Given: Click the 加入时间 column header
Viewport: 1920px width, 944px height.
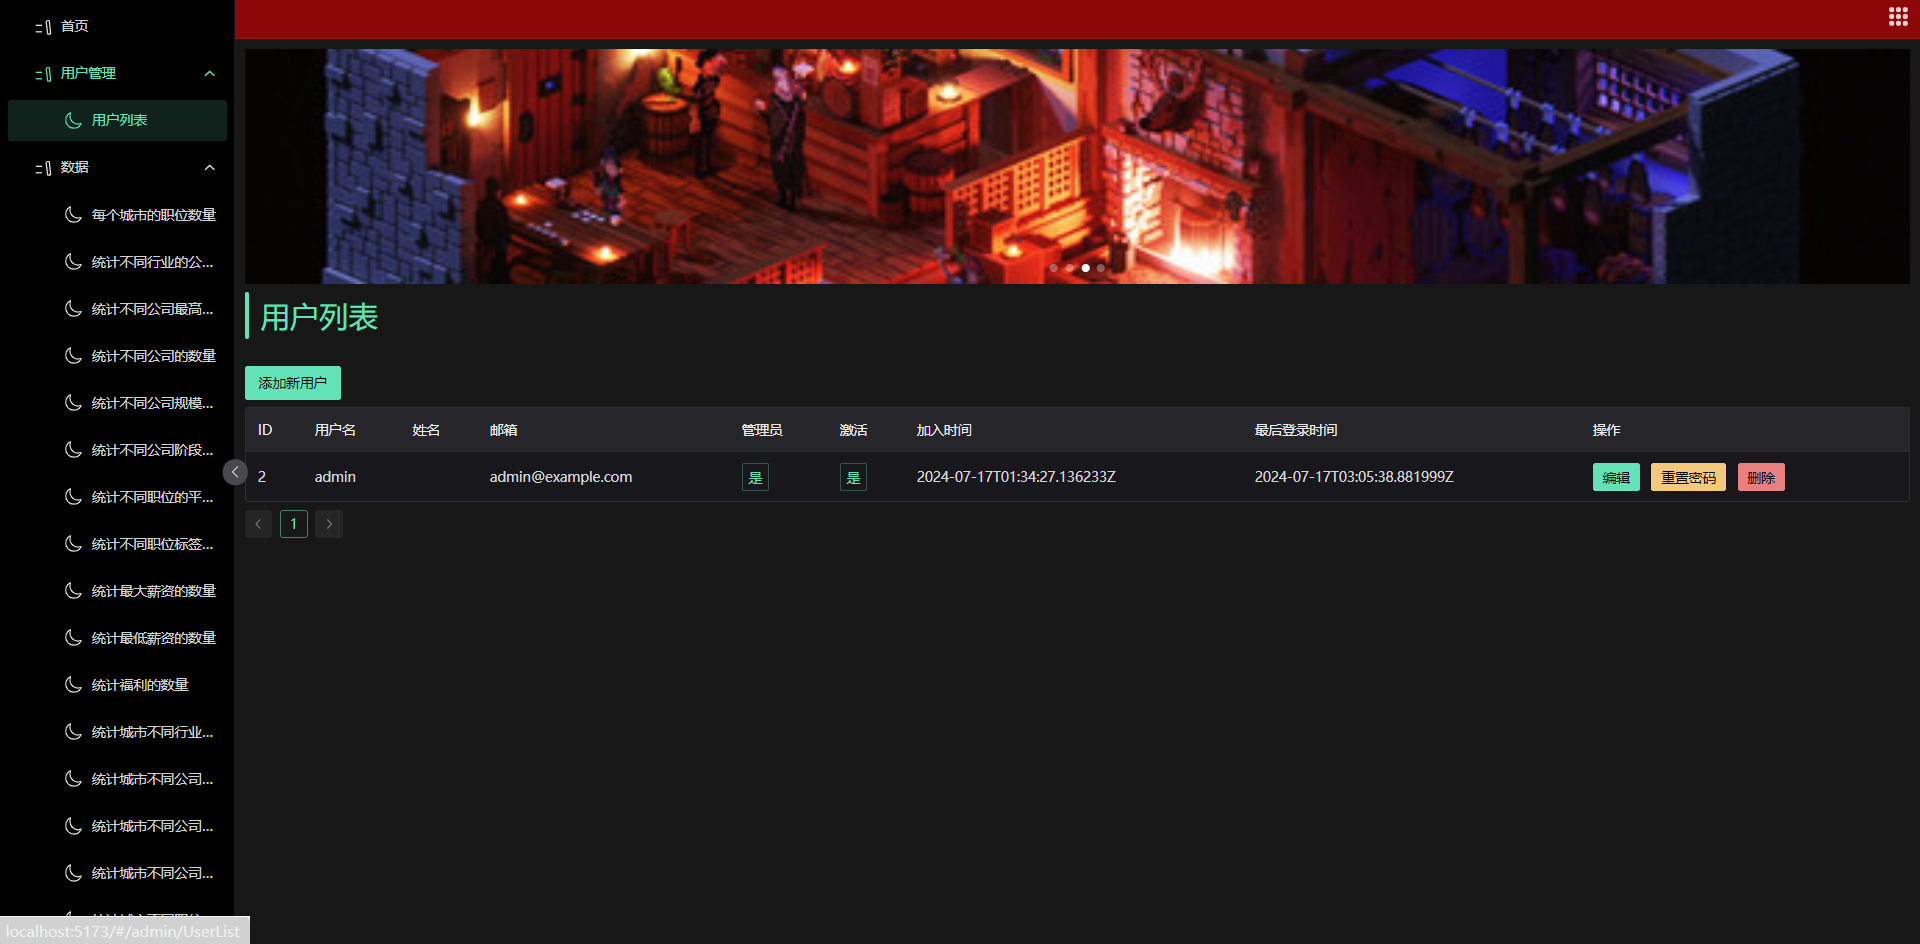Looking at the screenshot, I should pyautogui.click(x=944, y=430).
